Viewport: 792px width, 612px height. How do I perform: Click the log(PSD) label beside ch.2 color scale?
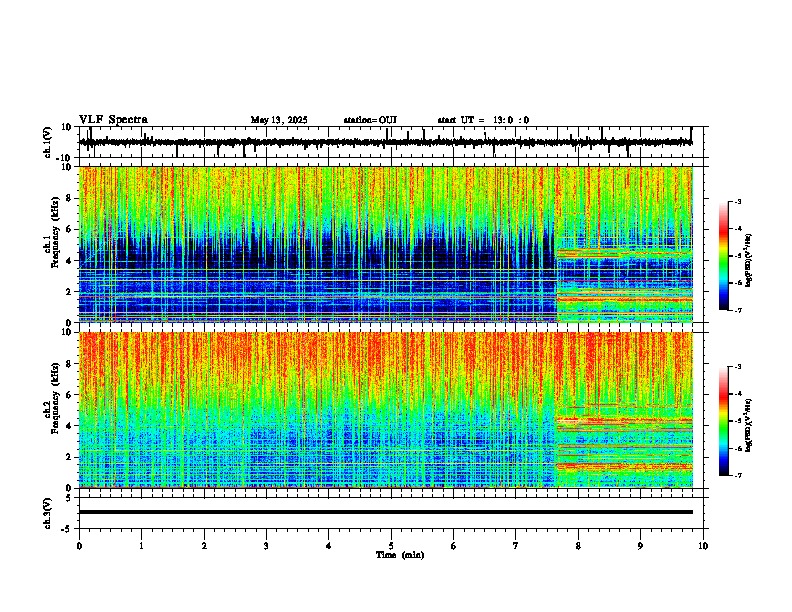[x=748, y=425]
